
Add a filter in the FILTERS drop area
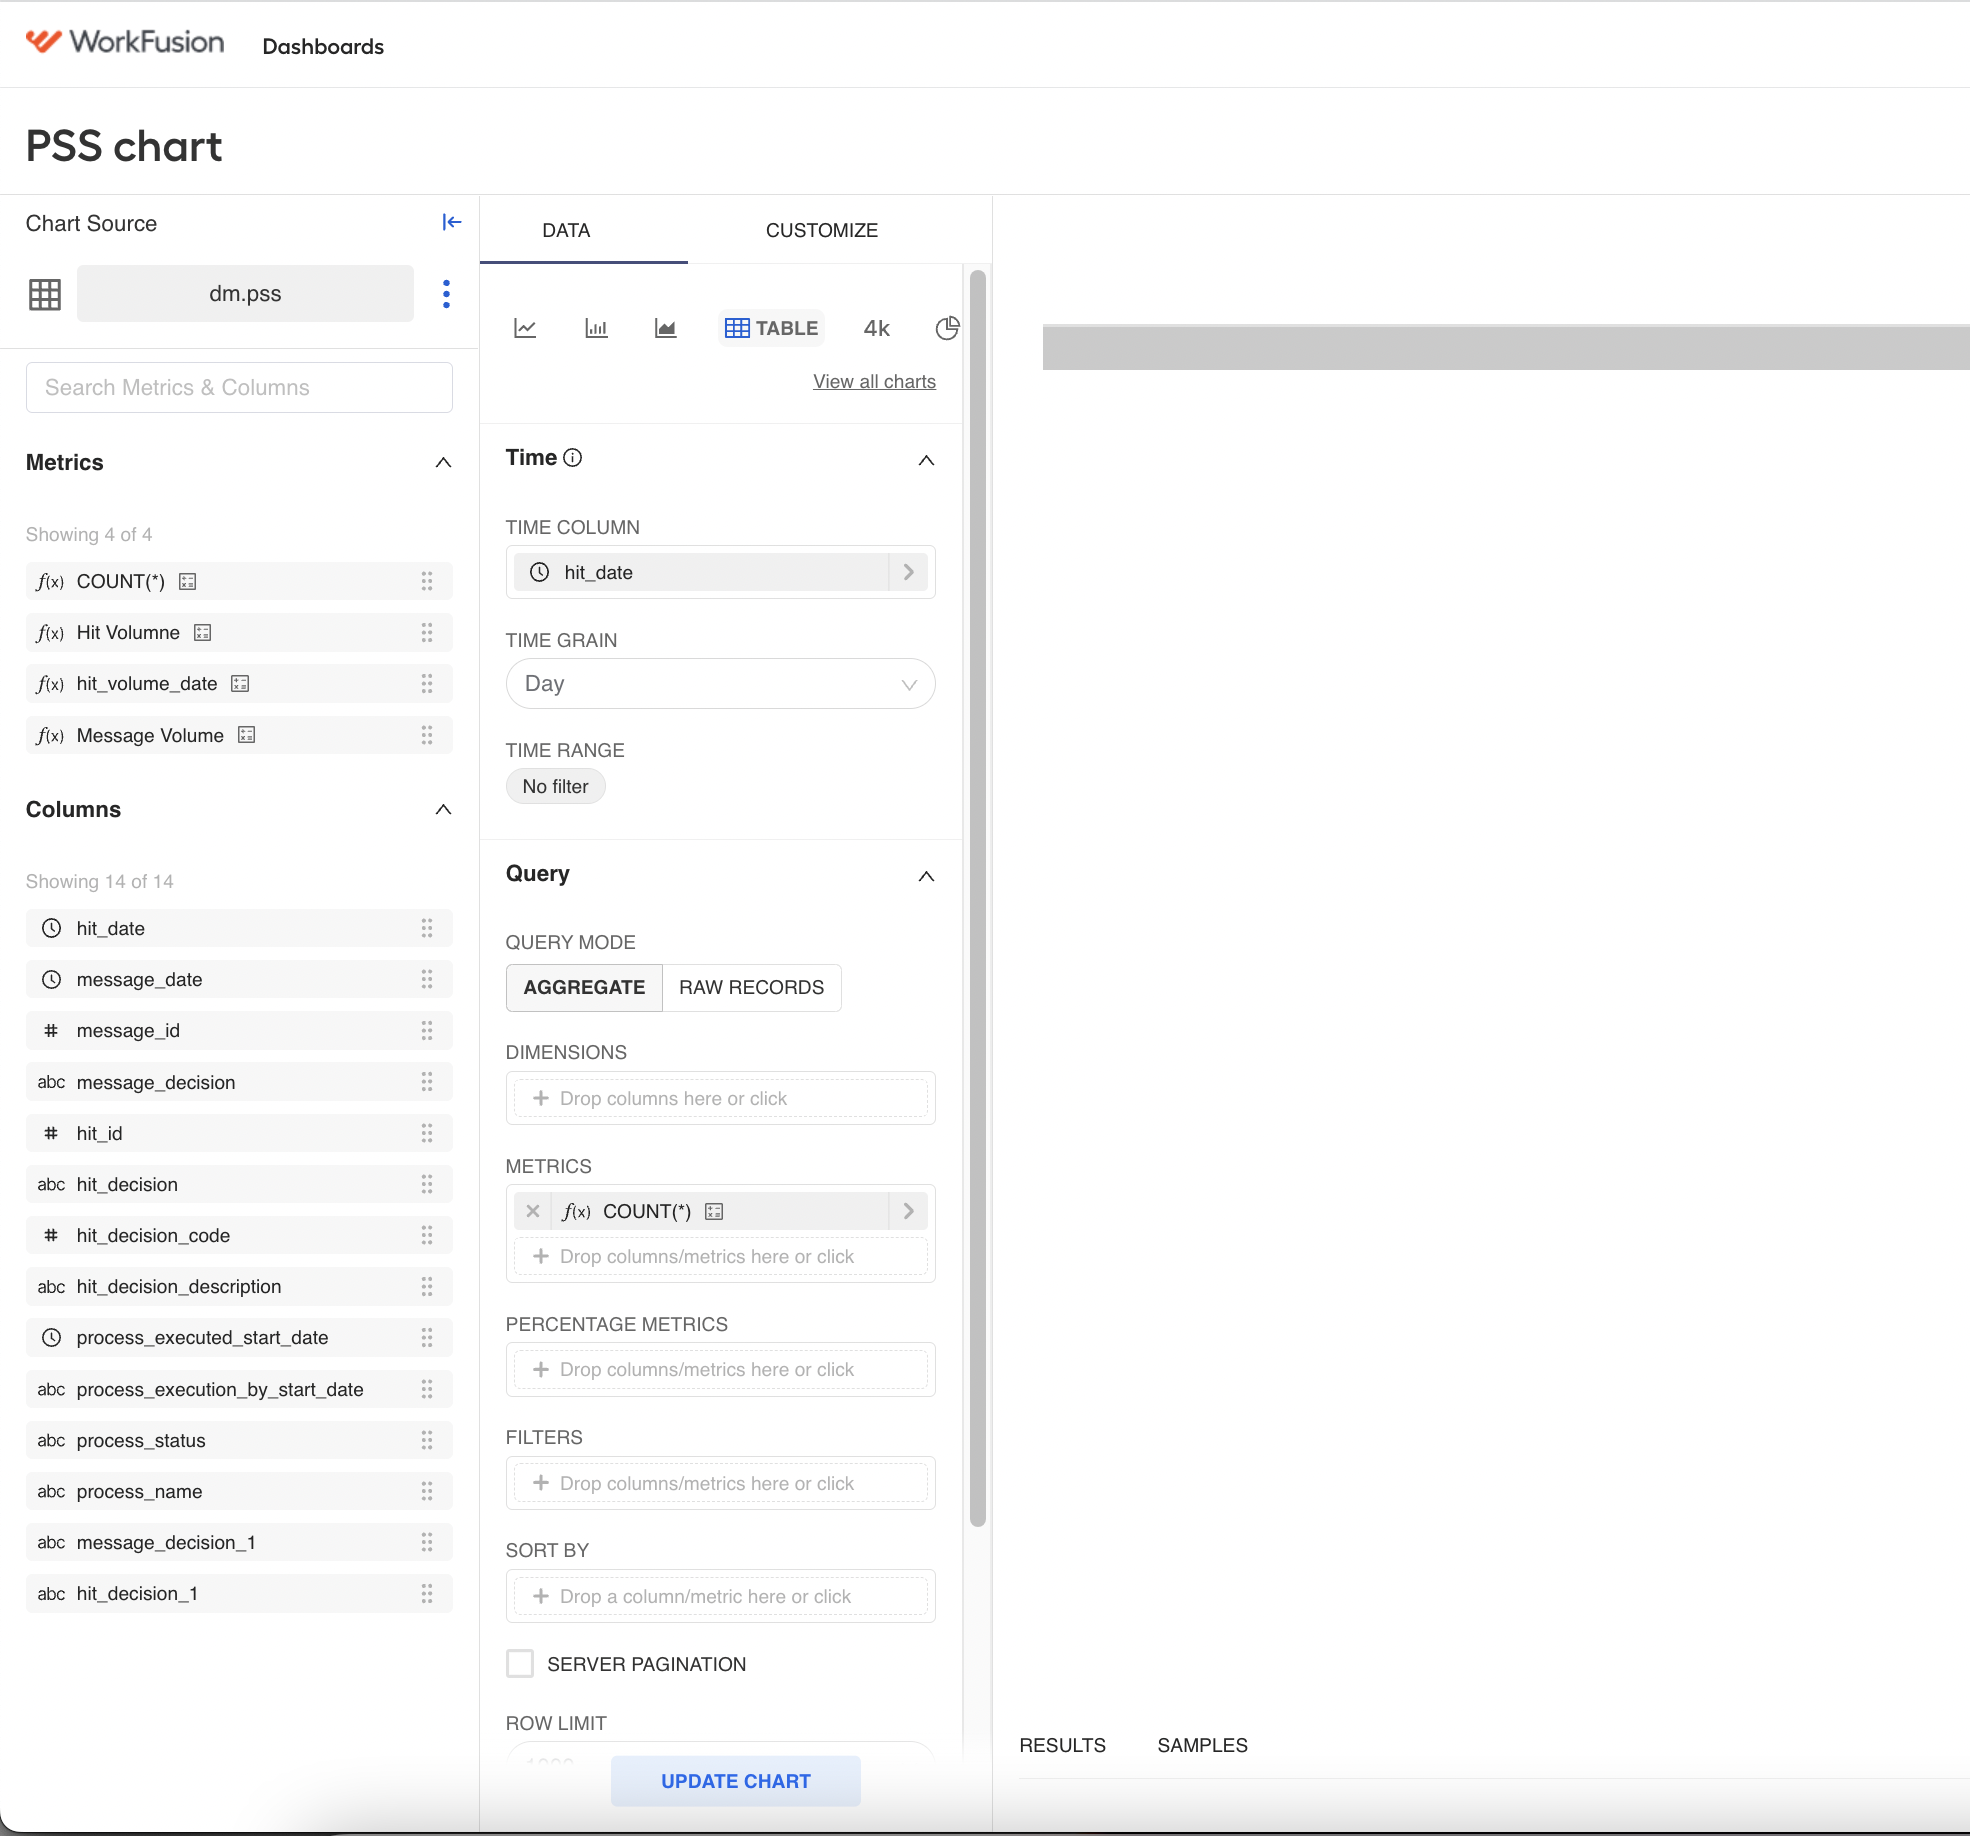coord(721,1483)
